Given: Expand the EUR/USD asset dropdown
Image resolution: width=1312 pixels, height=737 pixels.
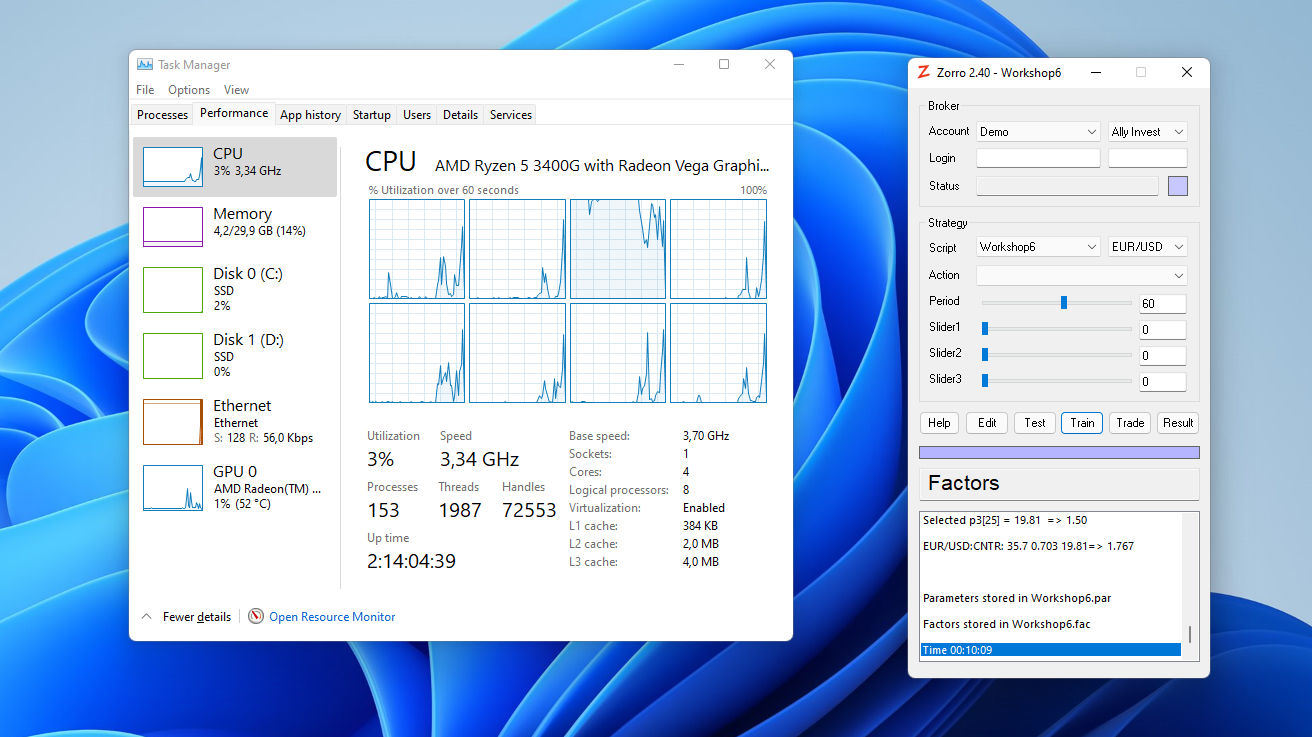Looking at the screenshot, I should click(1147, 247).
